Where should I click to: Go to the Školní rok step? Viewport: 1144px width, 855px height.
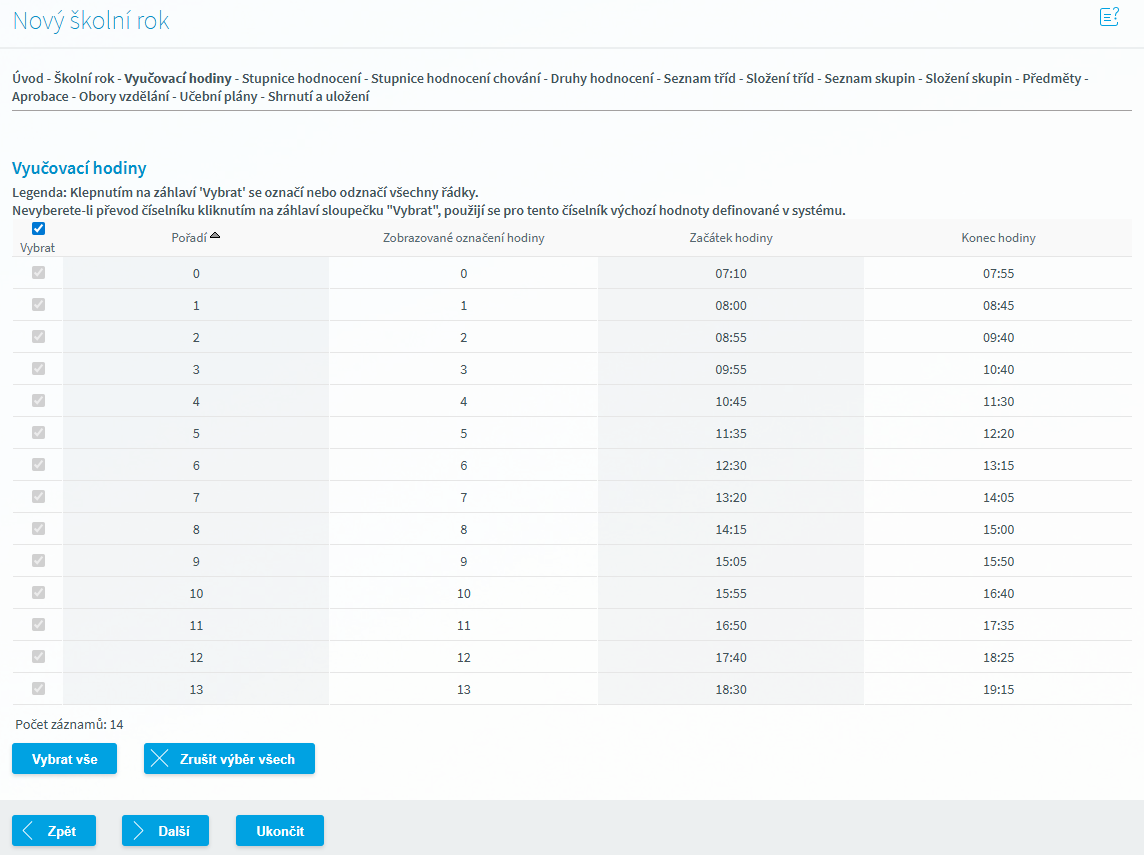tap(84, 78)
